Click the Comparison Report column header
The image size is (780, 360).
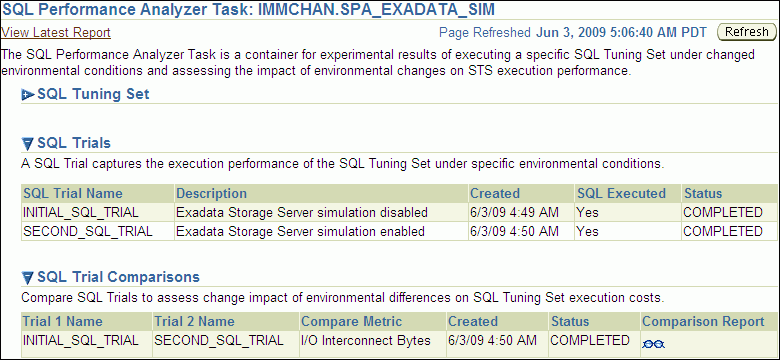[703, 321]
